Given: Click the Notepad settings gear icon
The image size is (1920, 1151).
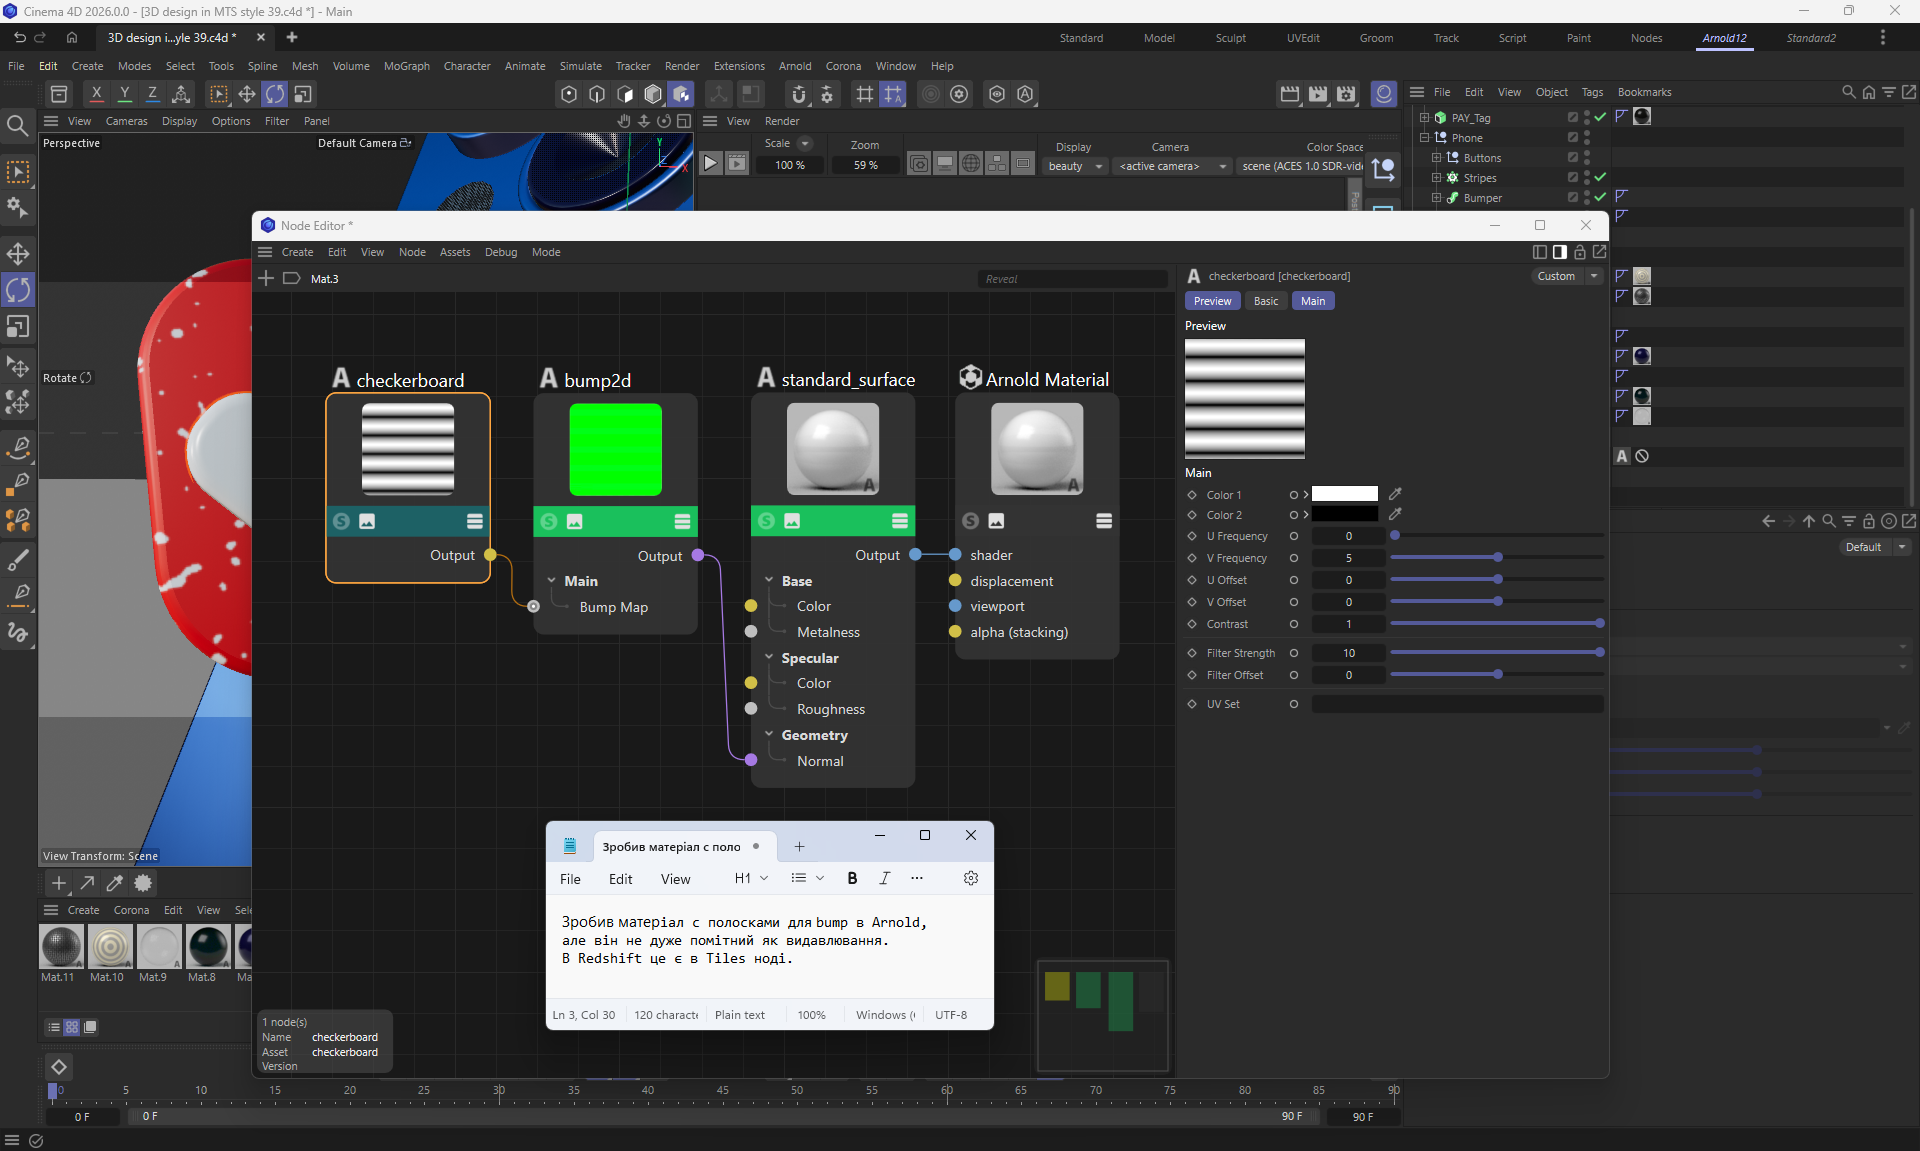Looking at the screenshot, I should [x=970, y=878].
